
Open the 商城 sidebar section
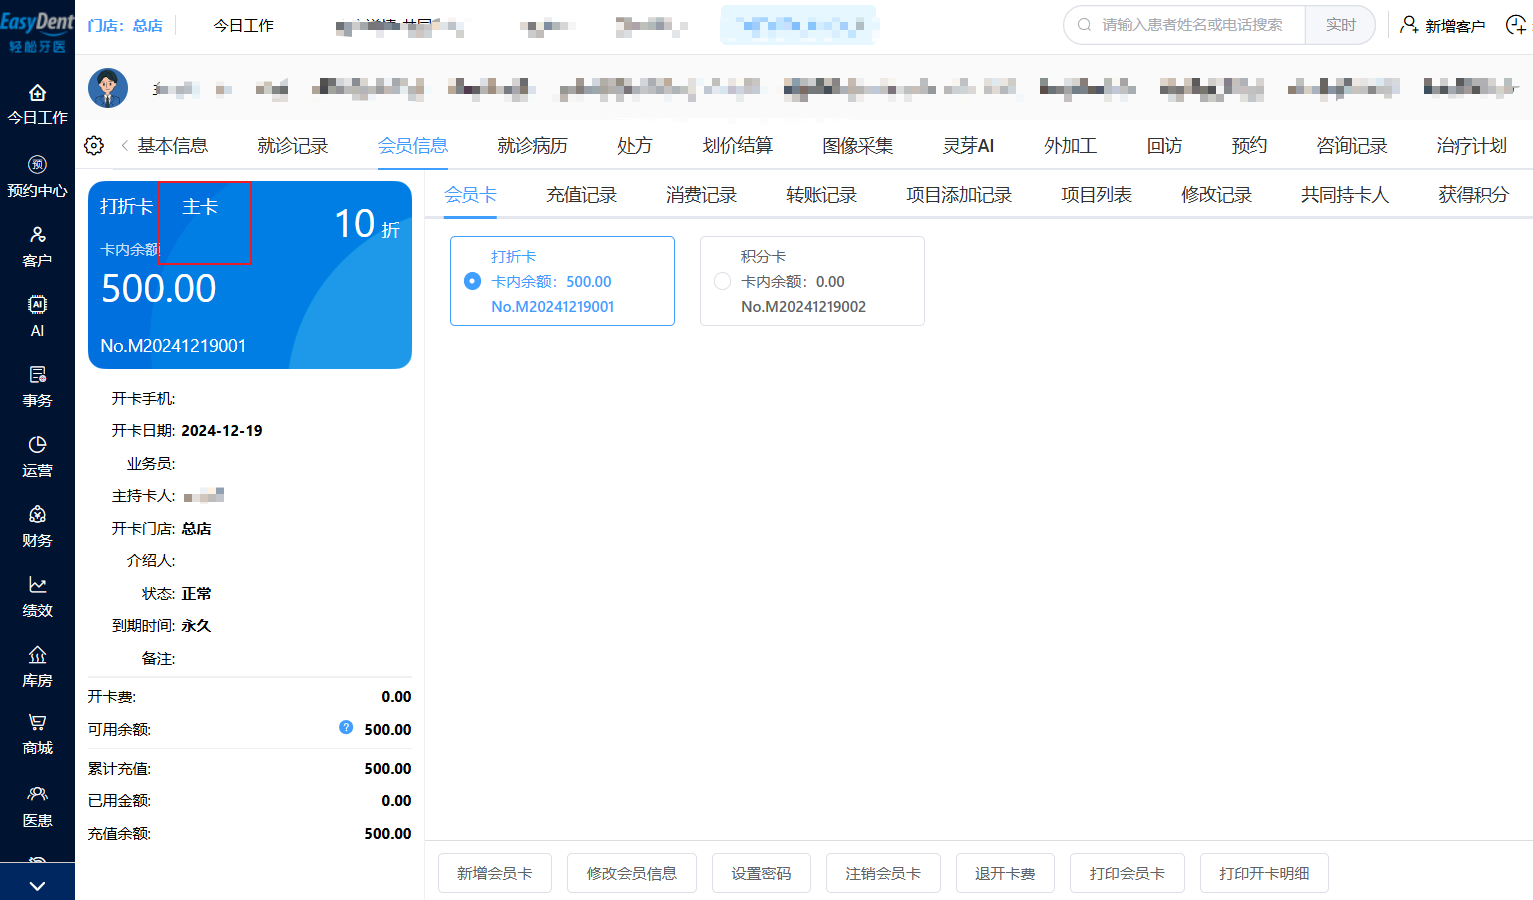[x=37, y=735]
